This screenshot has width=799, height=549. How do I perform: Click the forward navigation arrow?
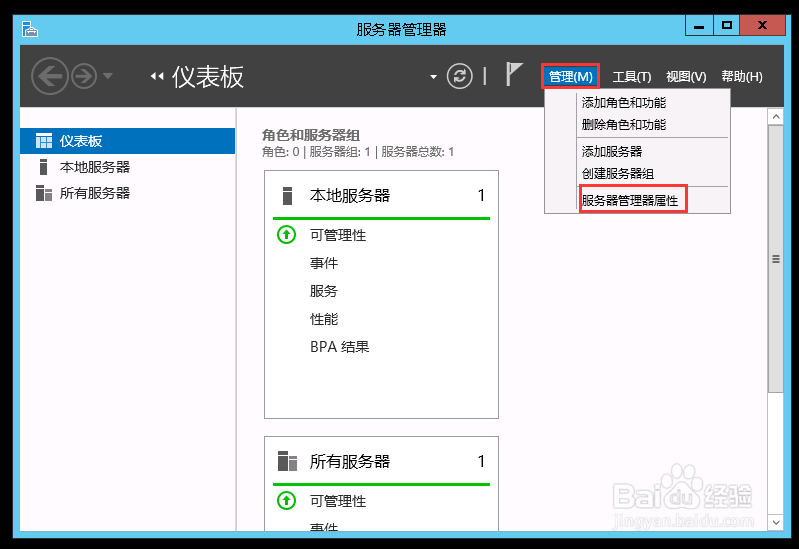(x=84, y=76)
